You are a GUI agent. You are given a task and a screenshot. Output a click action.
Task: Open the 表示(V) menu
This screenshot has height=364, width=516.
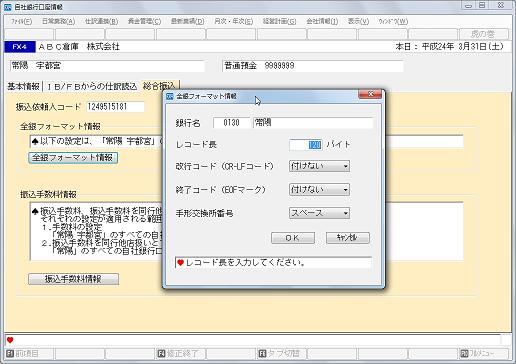point(358,21)
